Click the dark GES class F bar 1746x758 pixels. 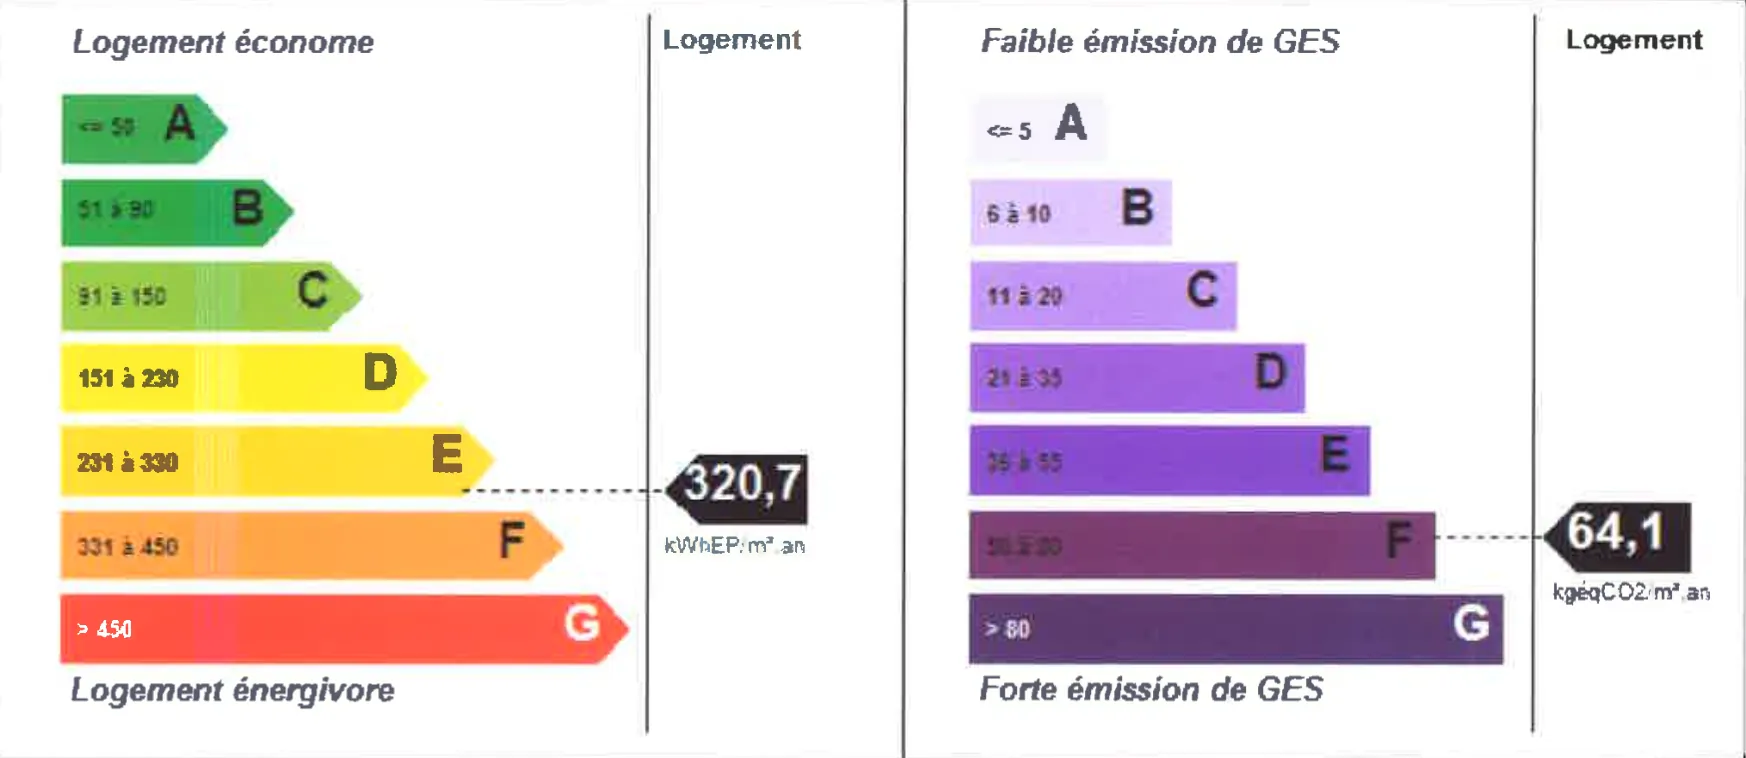click(1202, 545)
